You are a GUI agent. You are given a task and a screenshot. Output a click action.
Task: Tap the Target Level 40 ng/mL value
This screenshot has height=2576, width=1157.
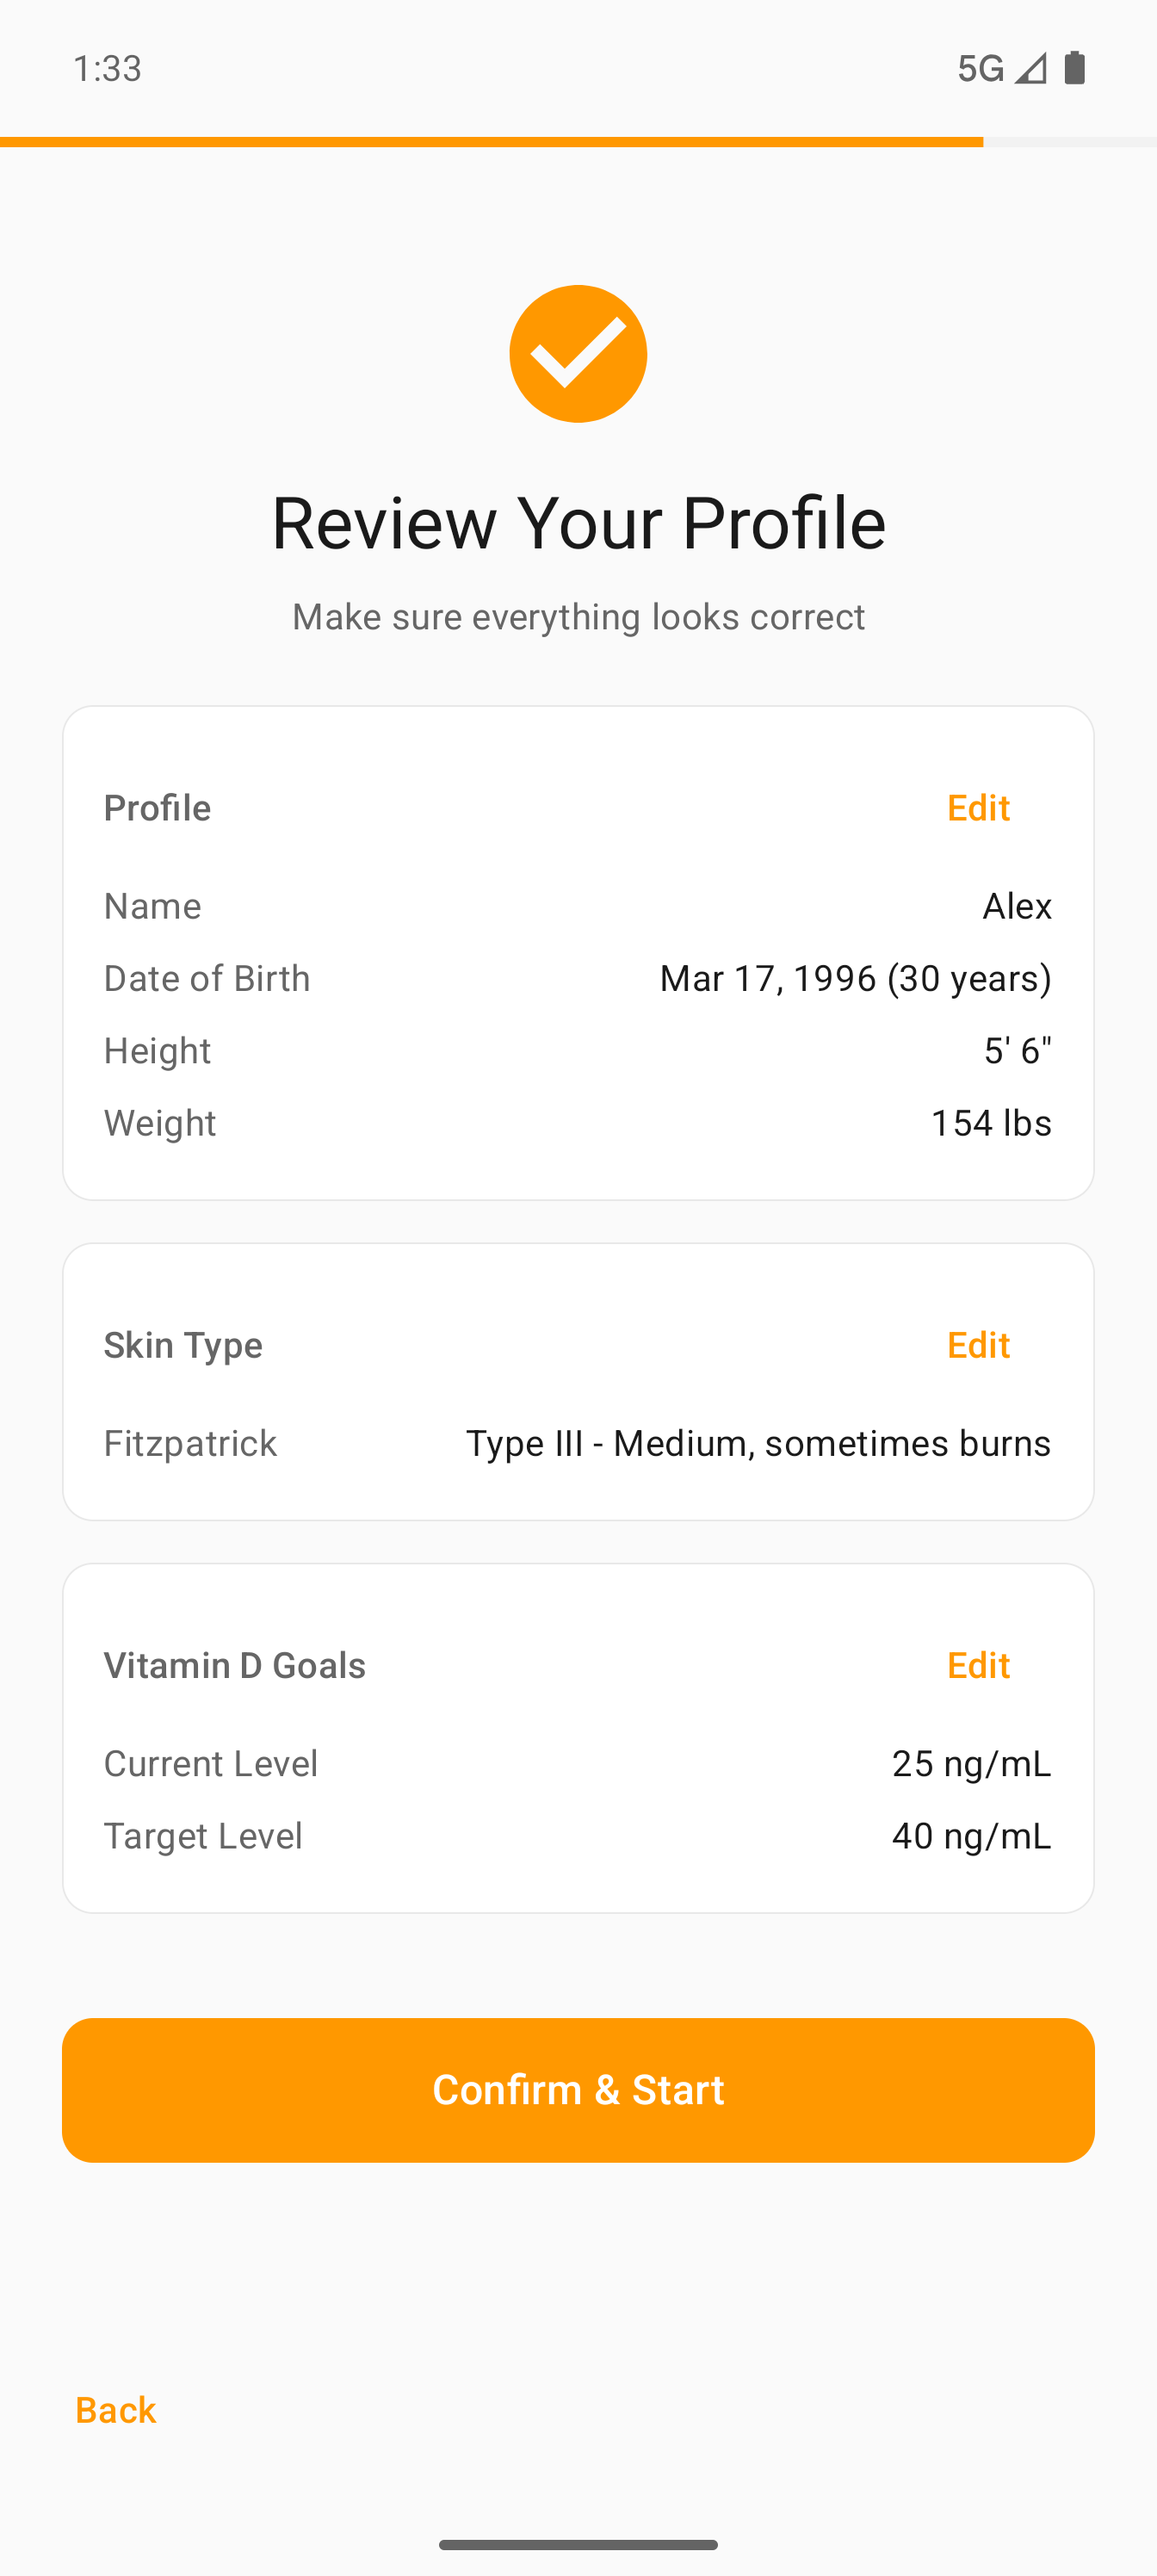click(970, 1836)
